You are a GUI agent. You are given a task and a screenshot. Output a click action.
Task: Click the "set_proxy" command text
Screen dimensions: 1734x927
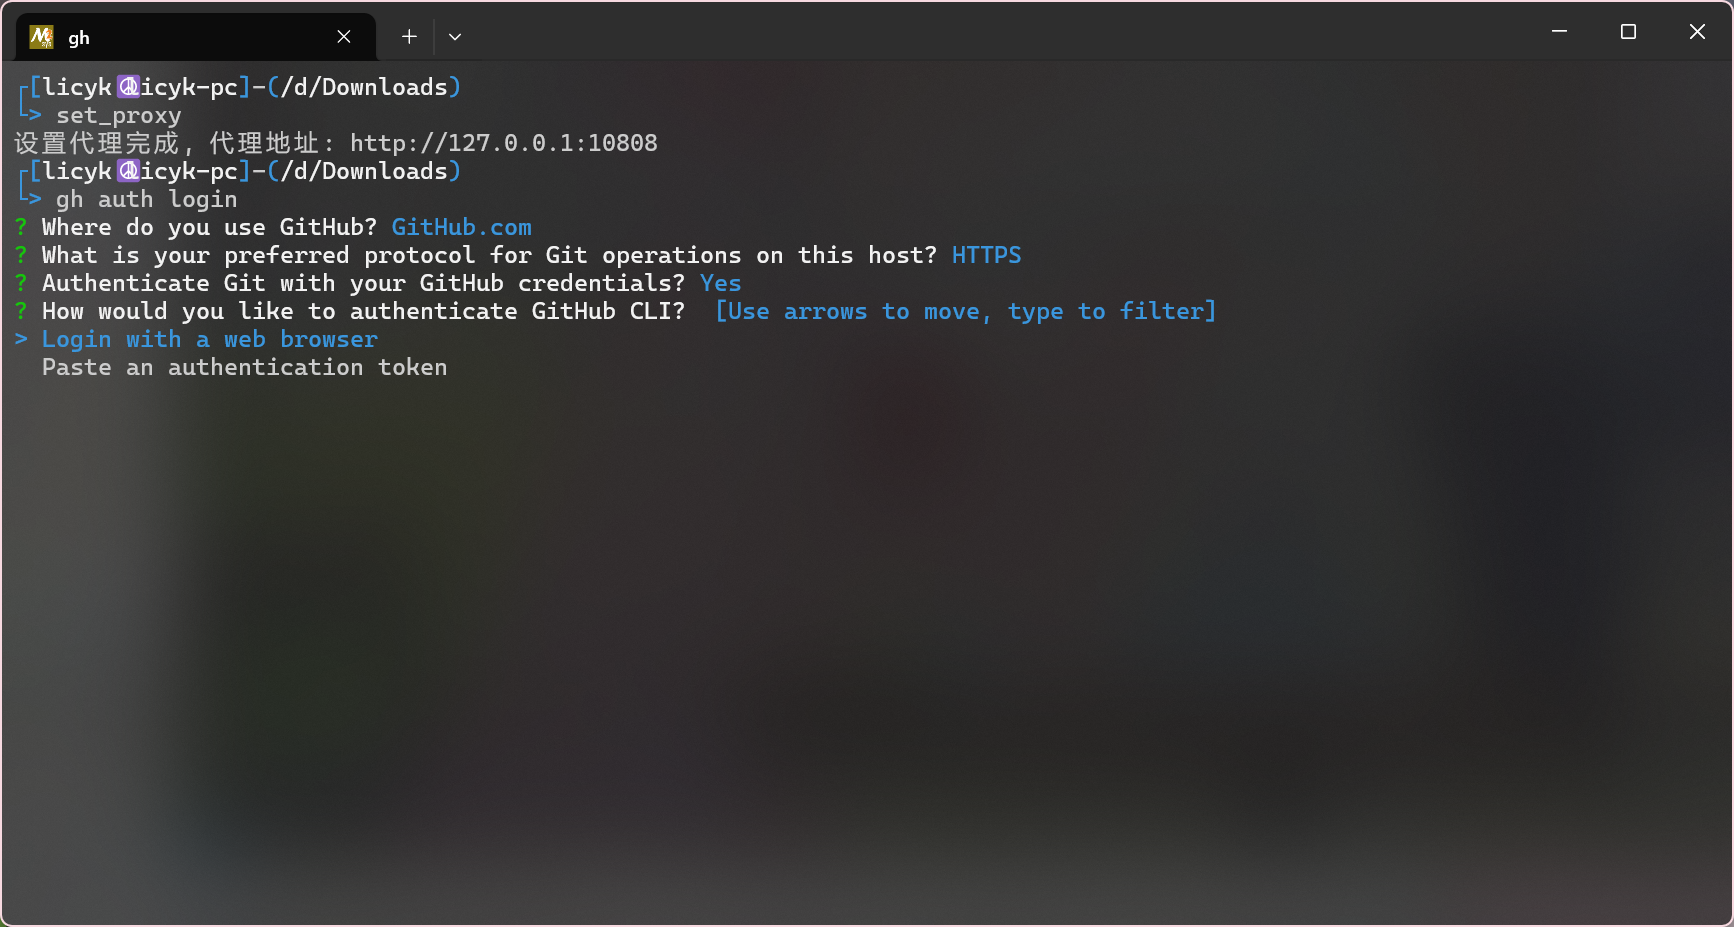click(118, 116)
